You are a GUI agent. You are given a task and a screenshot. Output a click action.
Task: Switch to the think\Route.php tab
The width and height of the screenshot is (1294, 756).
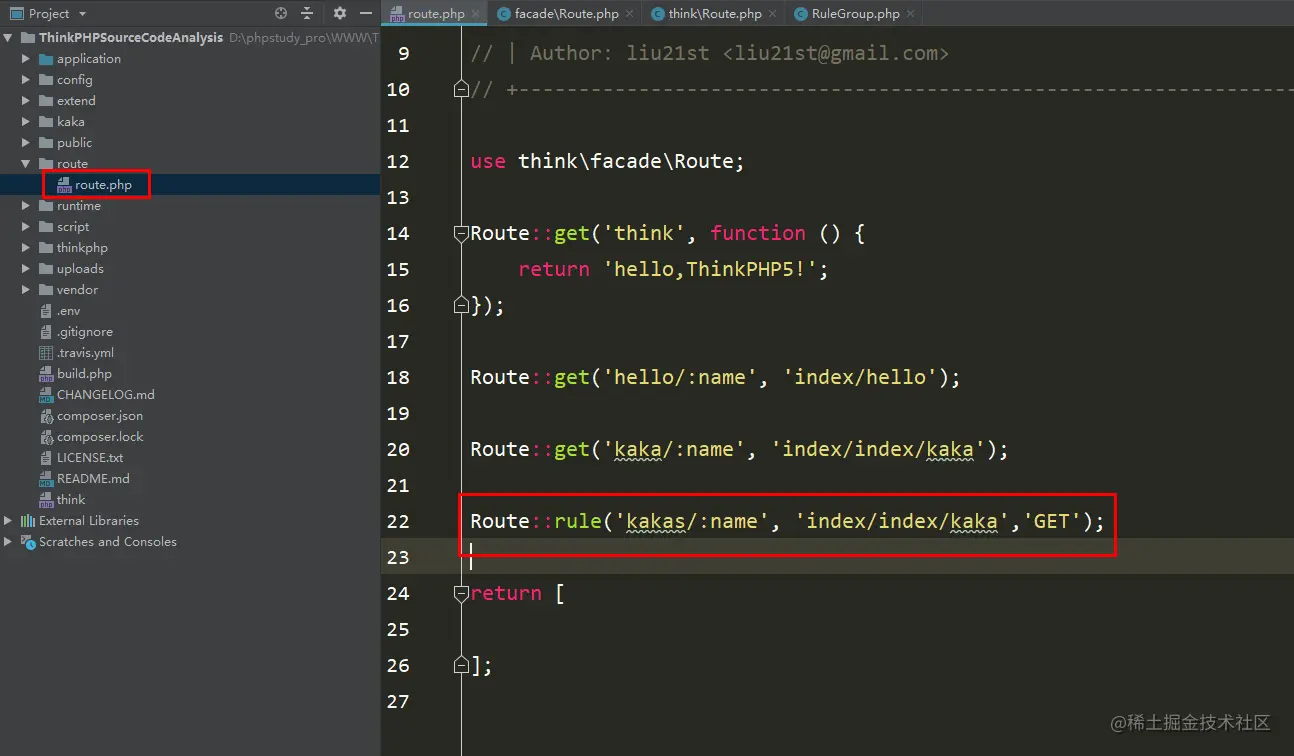pyautogui.click(x=715, y=14)
